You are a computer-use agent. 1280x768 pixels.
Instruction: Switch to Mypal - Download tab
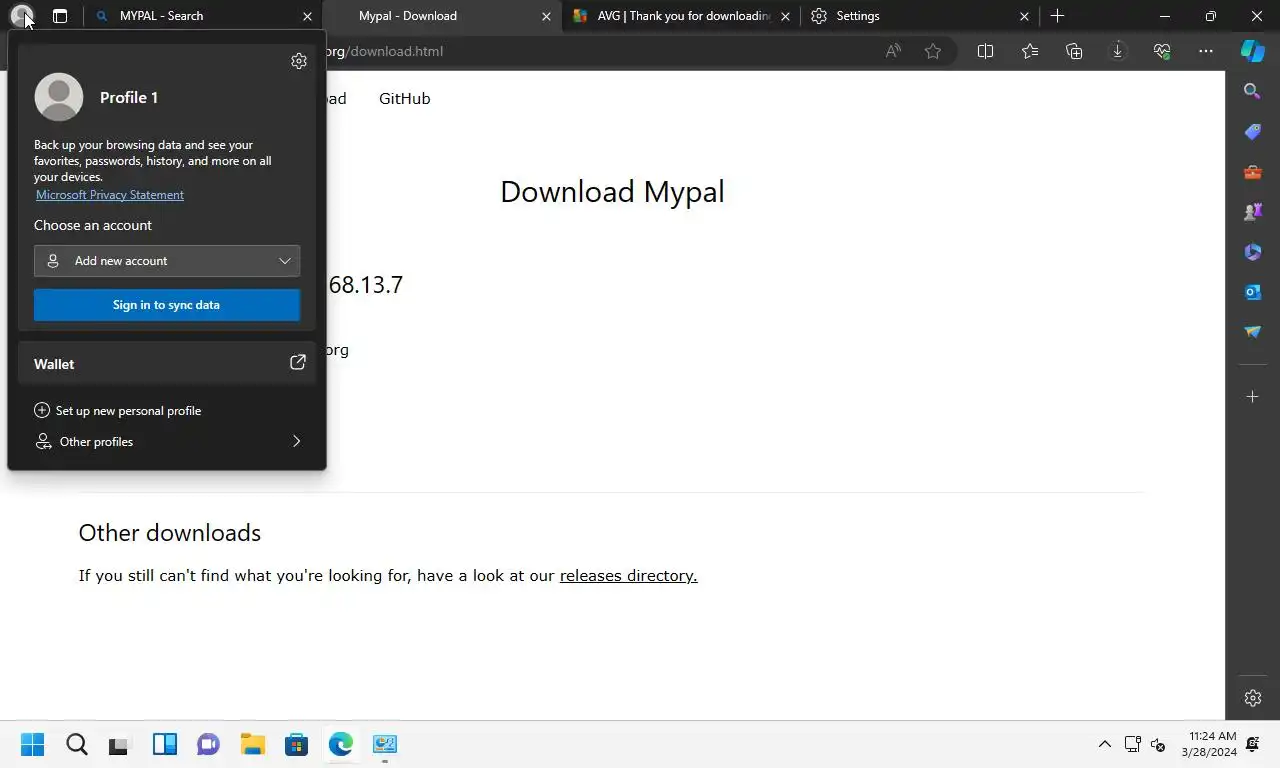point(441,16)
